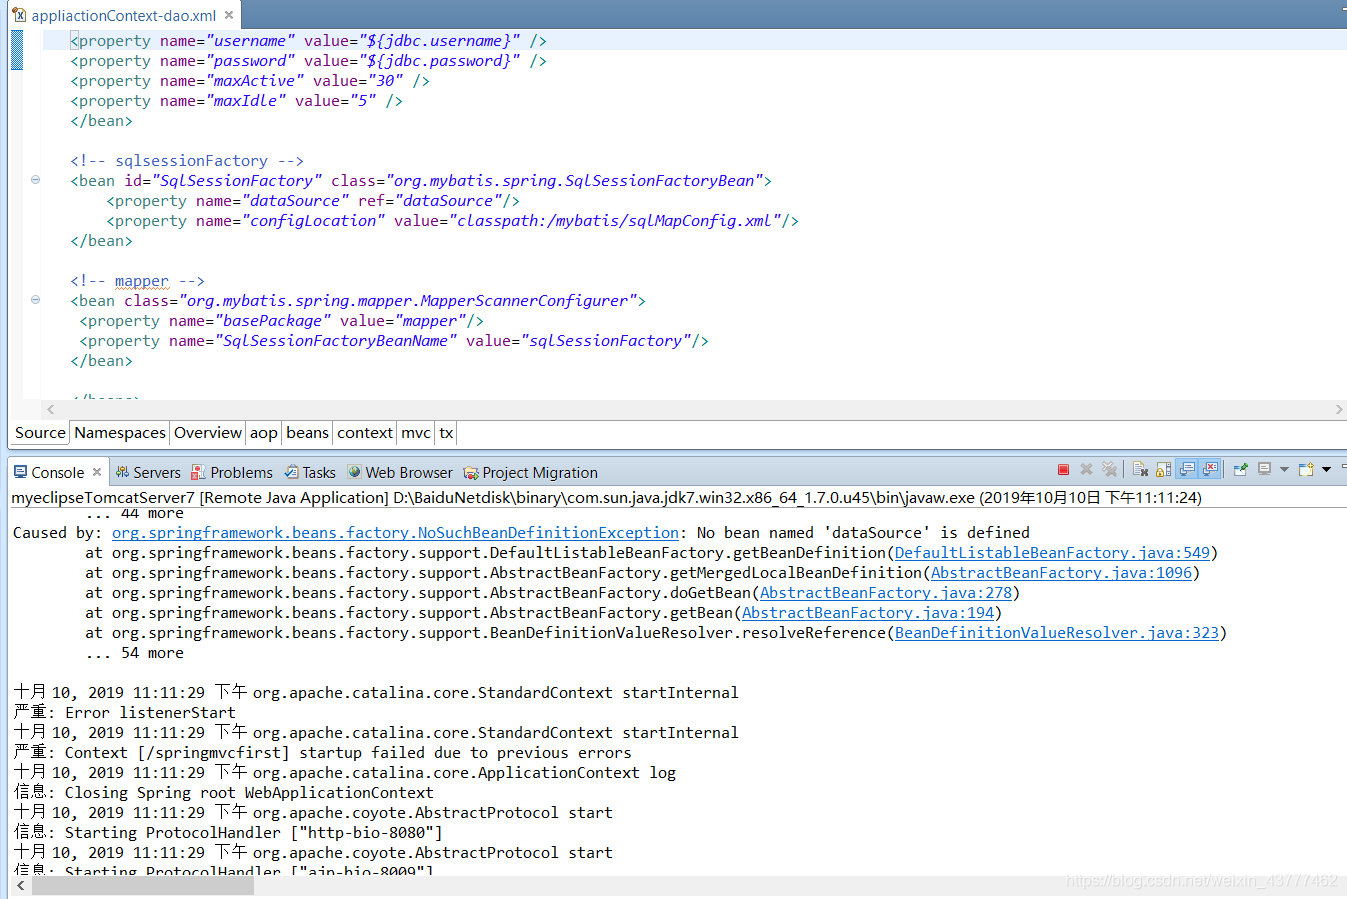The width and height of the screenshot is (1347, 899).
Task: Click editor horizontal scrollbar left arrow
Action: coord(51,410)
